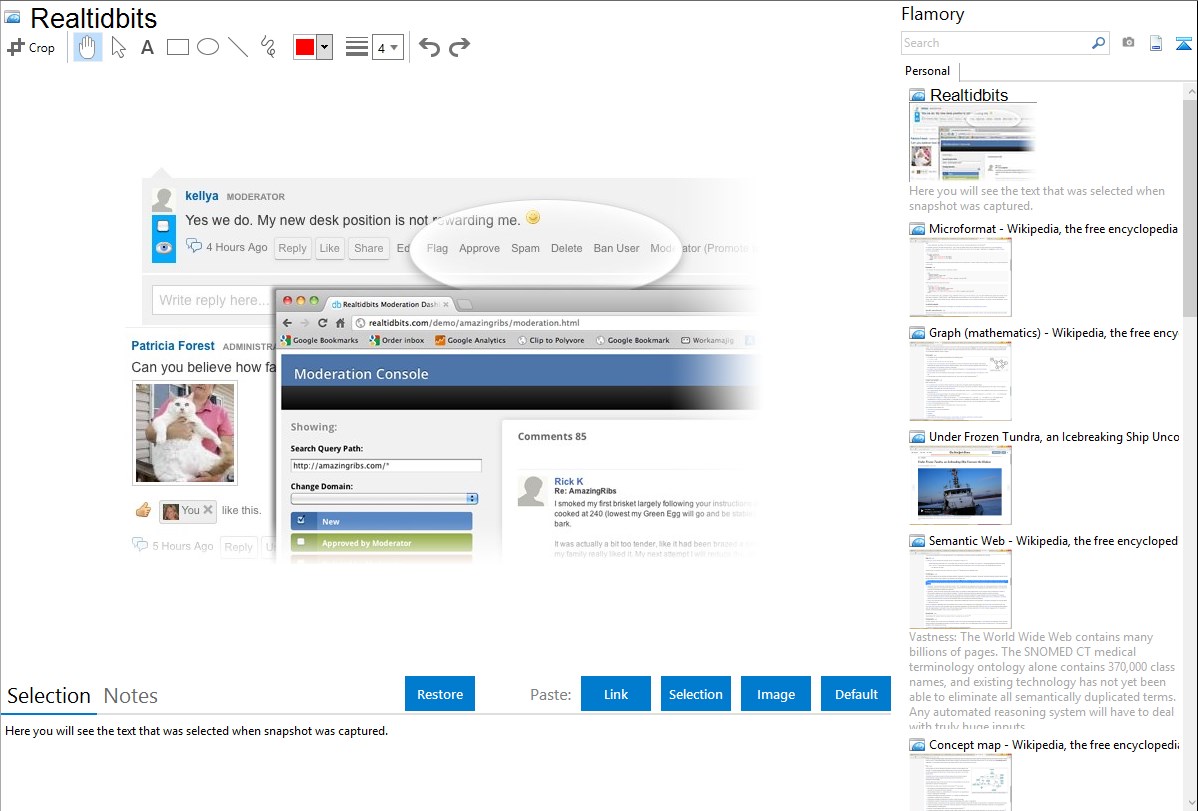The image size is (1198, 811).
Task: Open the color picker dropdown arrow
Action: click(324, 47)
